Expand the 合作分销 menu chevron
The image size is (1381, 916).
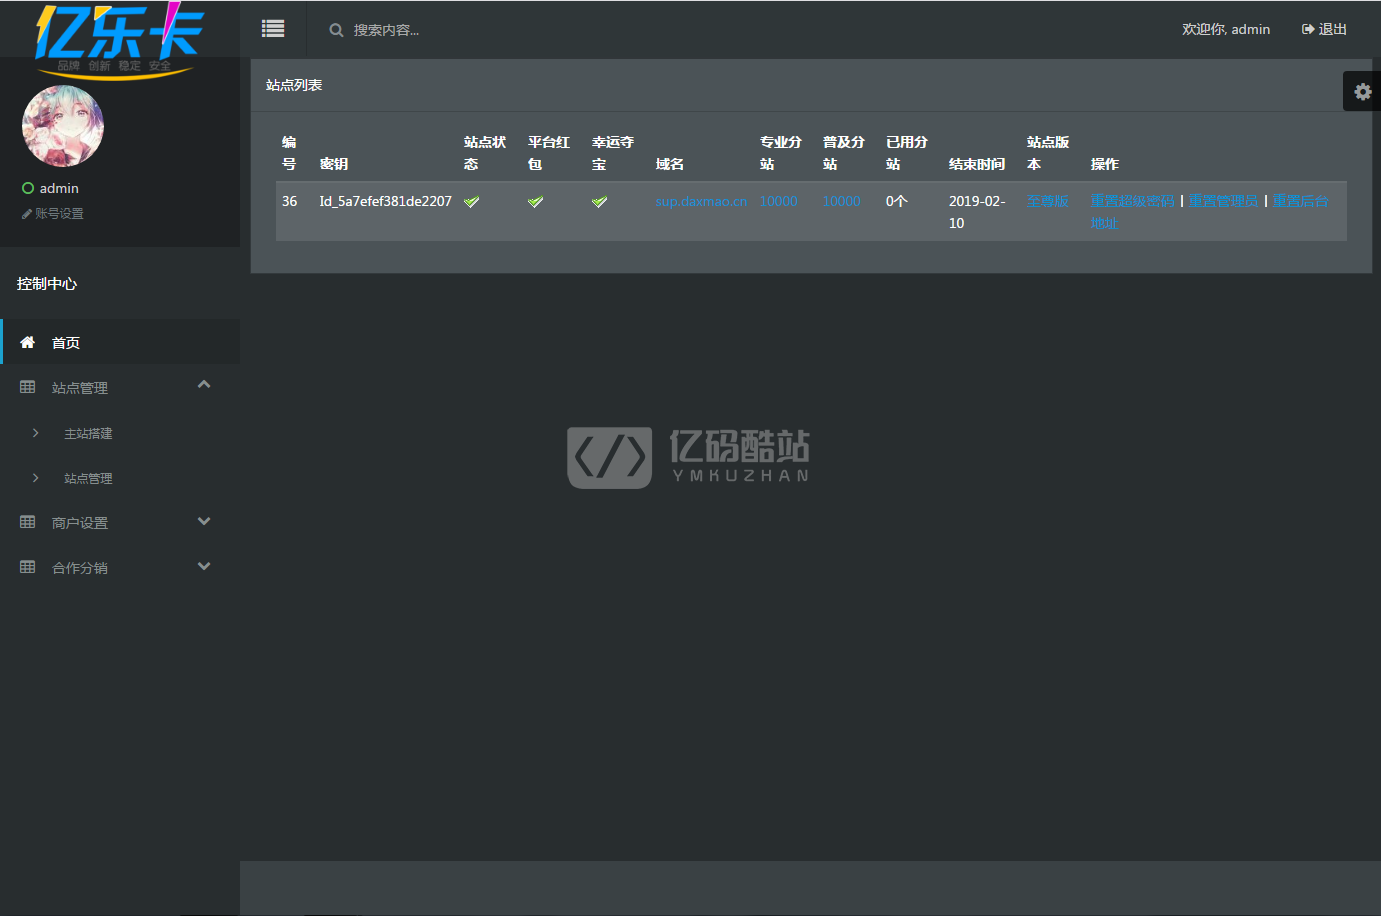click(204, 566)
